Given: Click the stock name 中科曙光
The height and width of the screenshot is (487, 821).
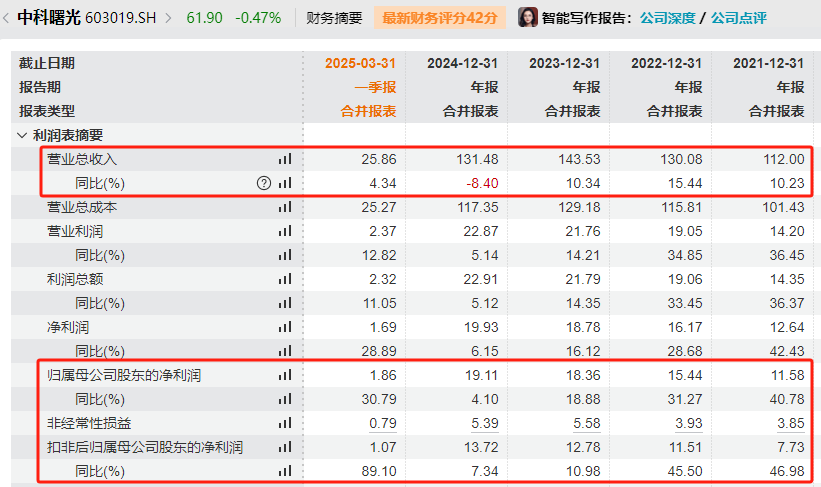Looking at the screenshot, I should point(49,18).
